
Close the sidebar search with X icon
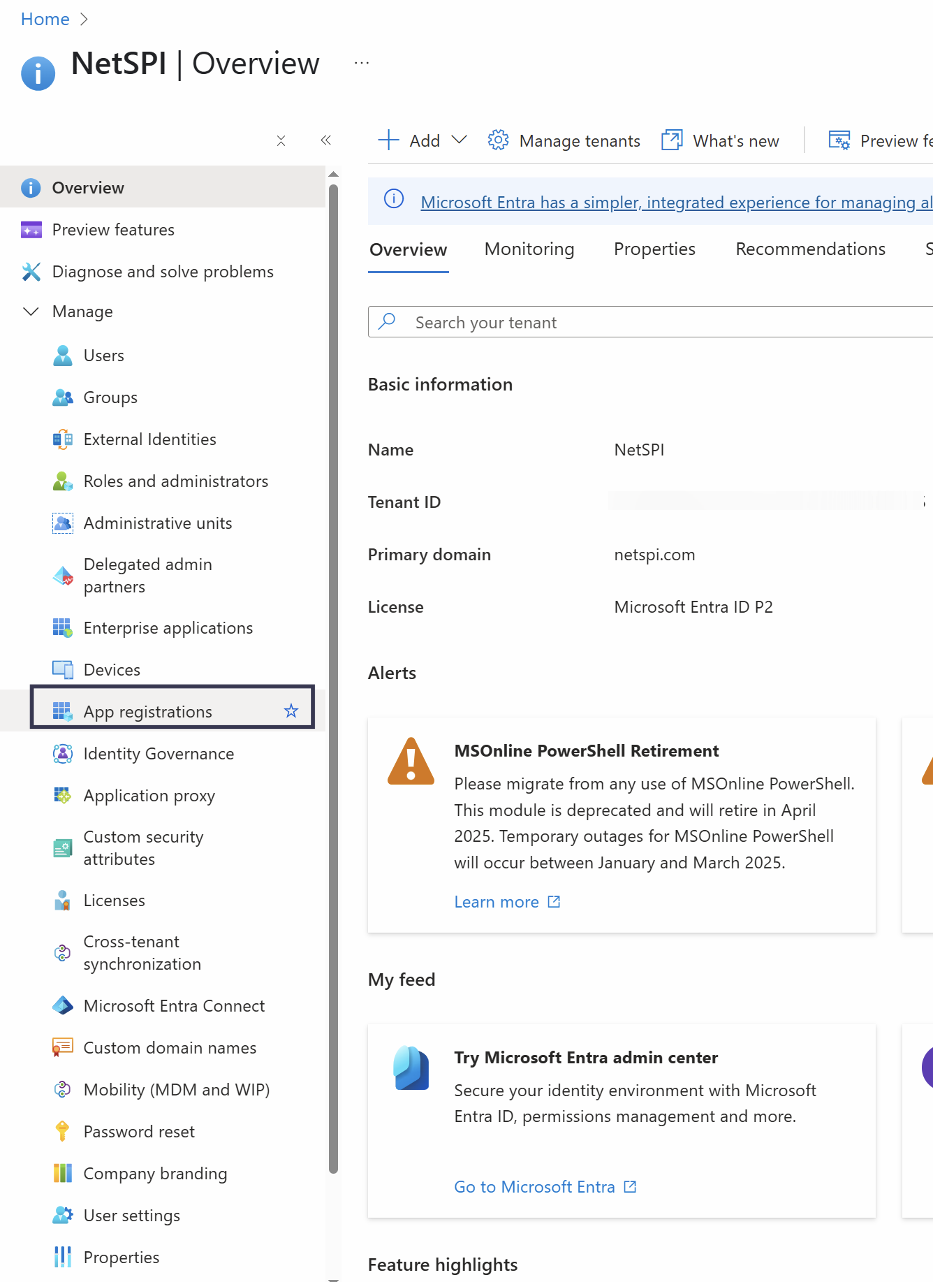pos(281,141)
